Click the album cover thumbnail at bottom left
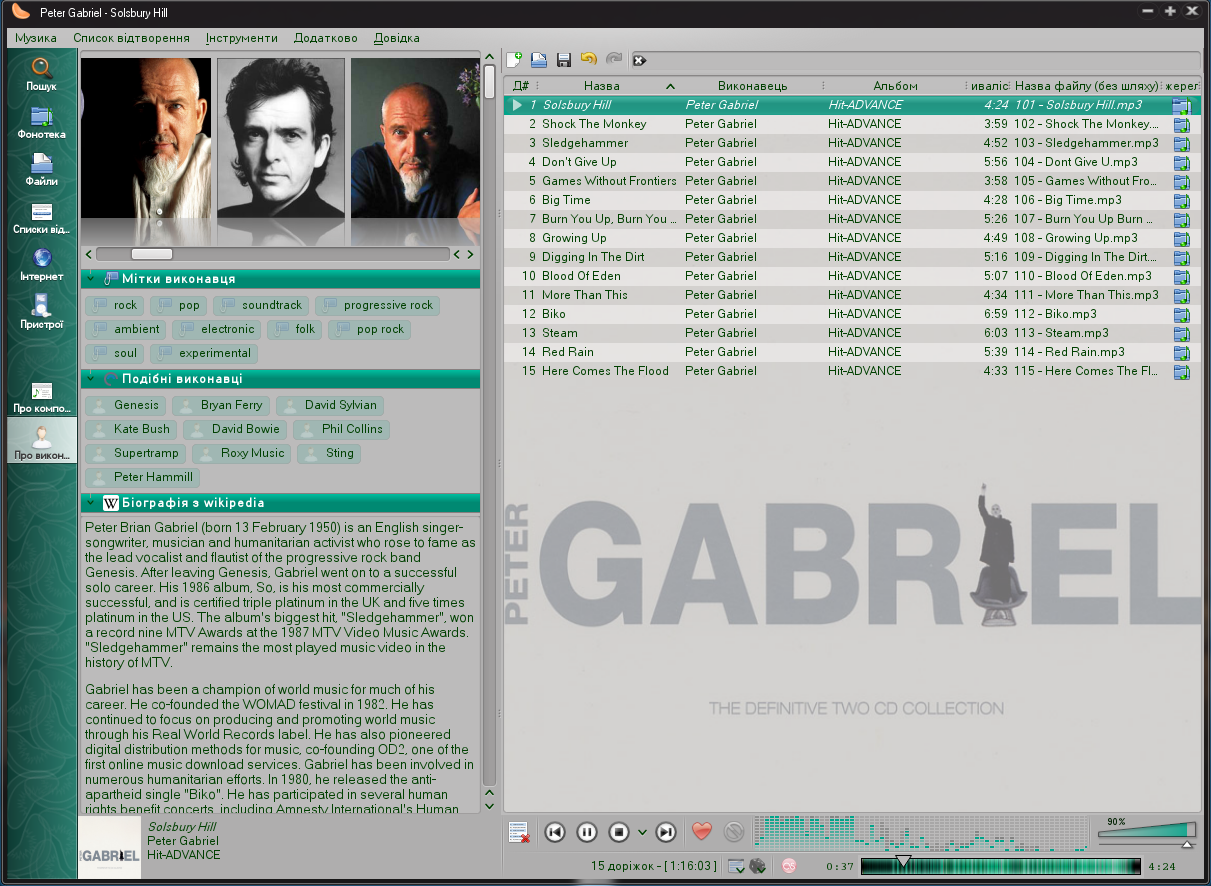Viewport: 1211px width, 886px height. 110,847
